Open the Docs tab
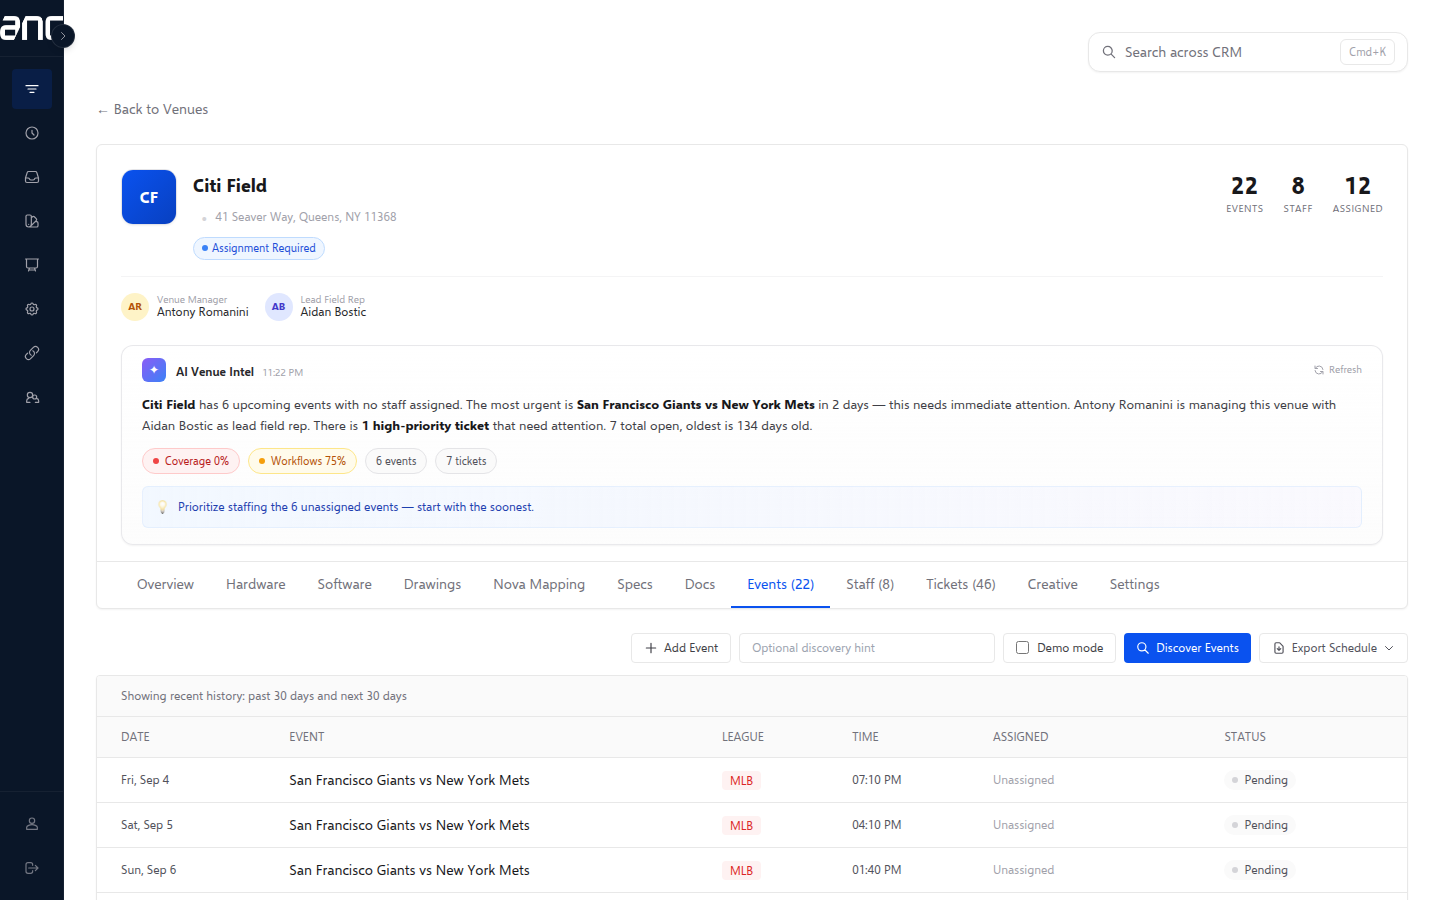The height and width of the screenshot is (900, 1440). coord(700,585)
